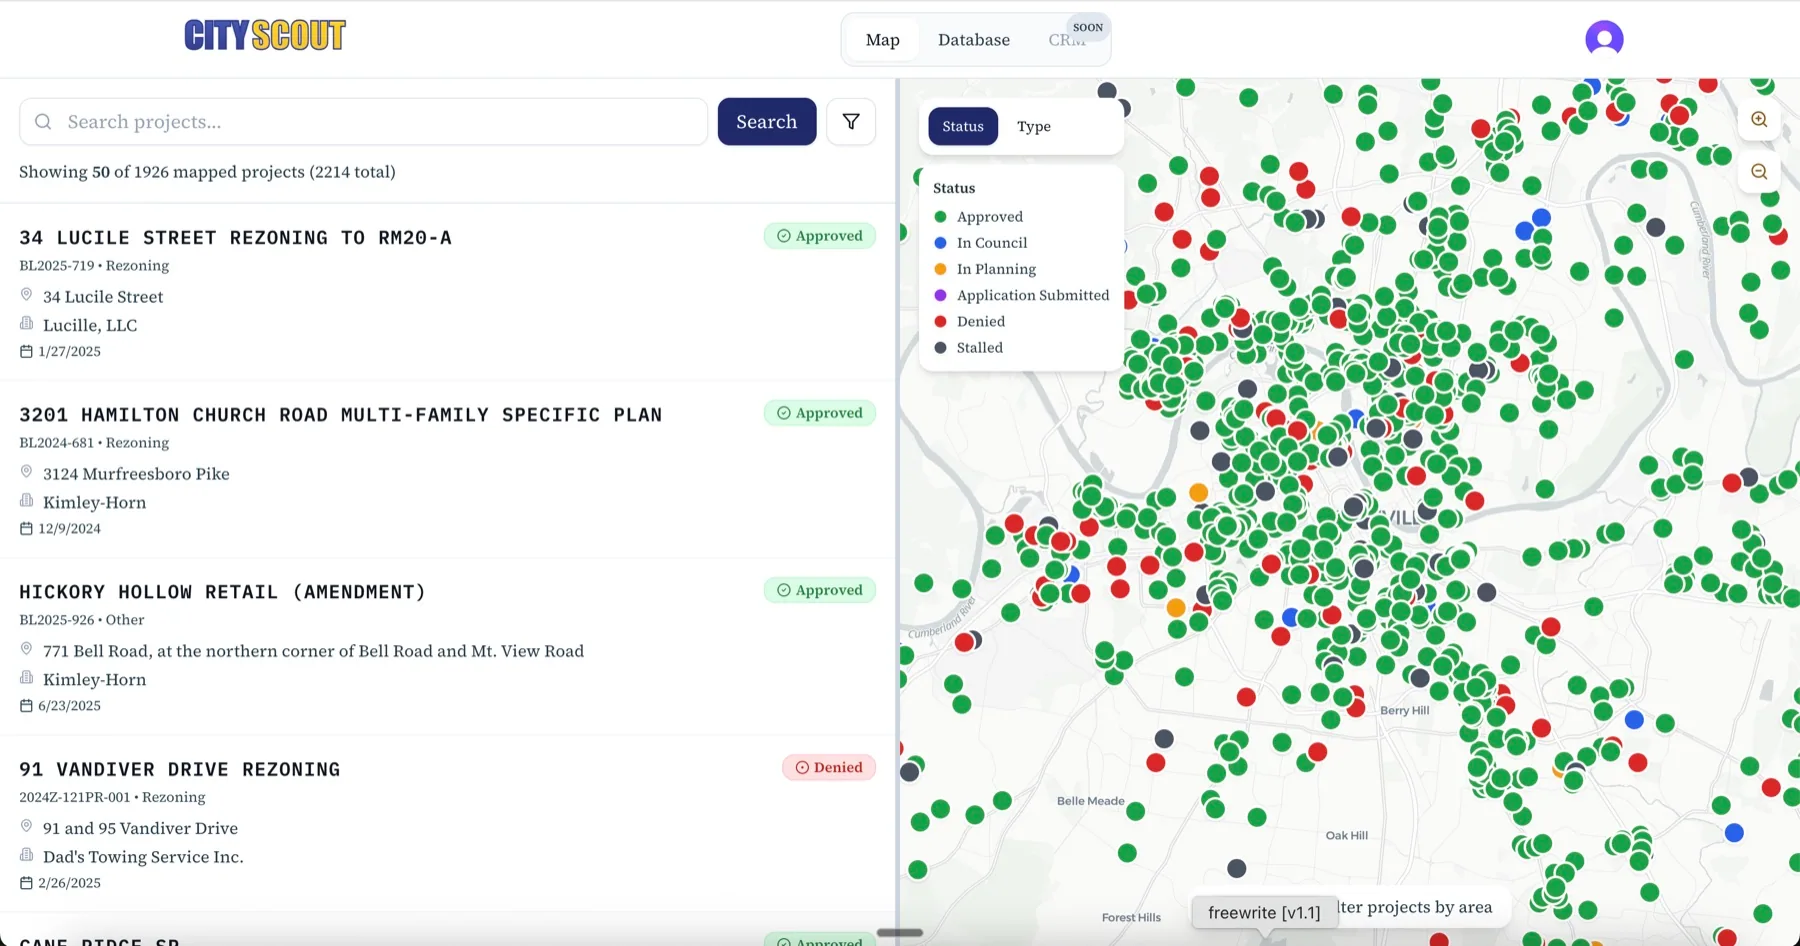The height and width of the screenshot is (946, 1800).
Task: Open the filter funnel icon
Action: (851, 122)
